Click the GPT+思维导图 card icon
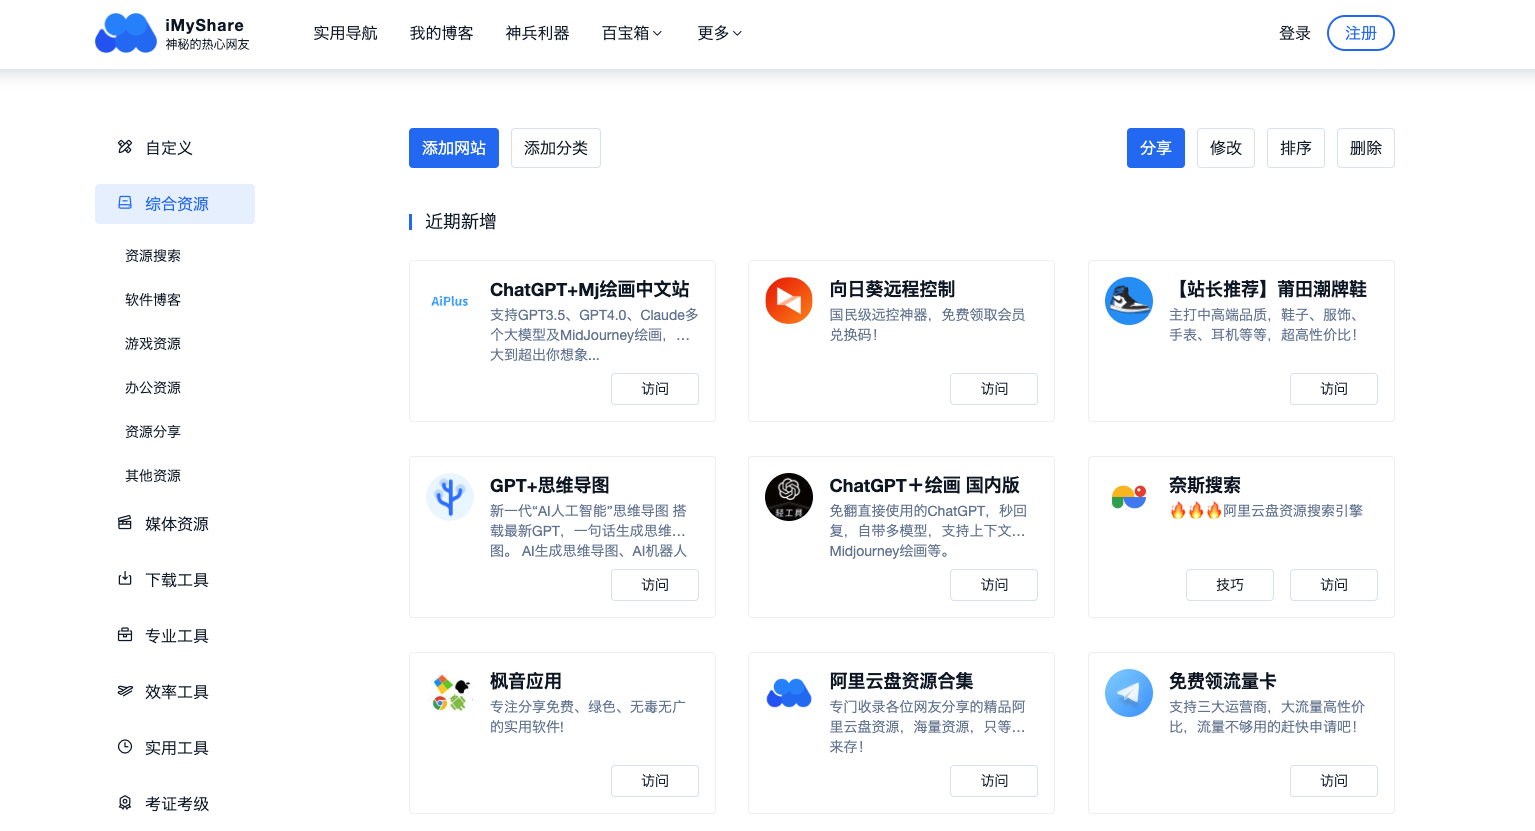Viewport: 1535px width, 831px height. point(450,497)
